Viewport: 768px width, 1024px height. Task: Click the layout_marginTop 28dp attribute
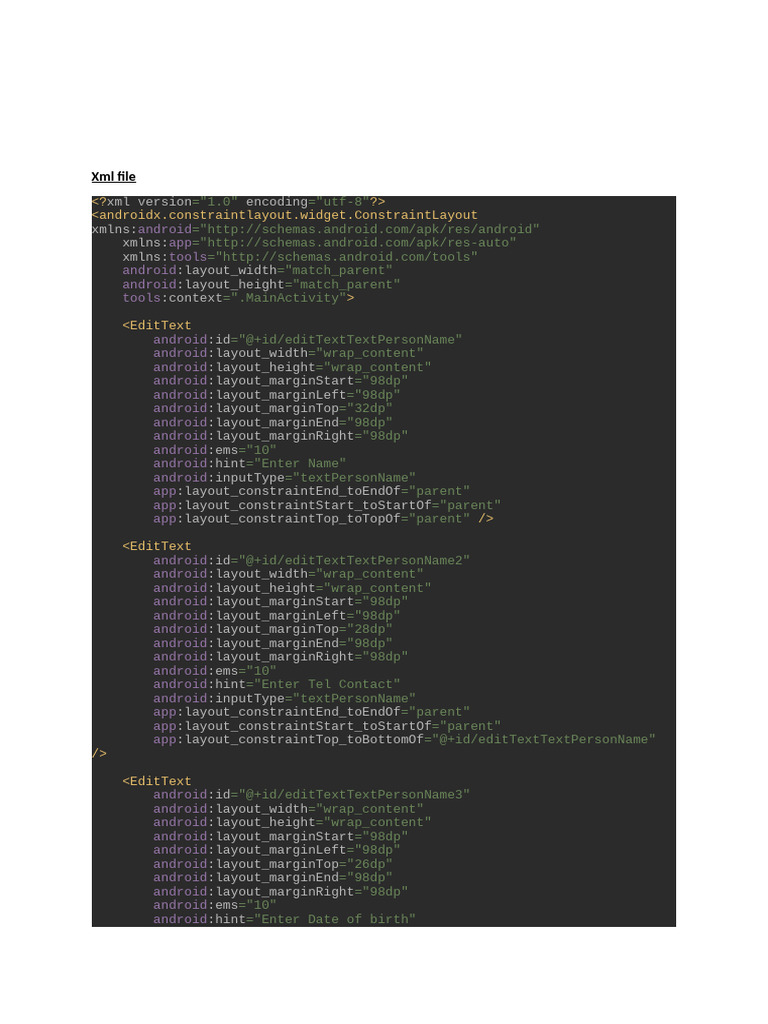[273, 629]
